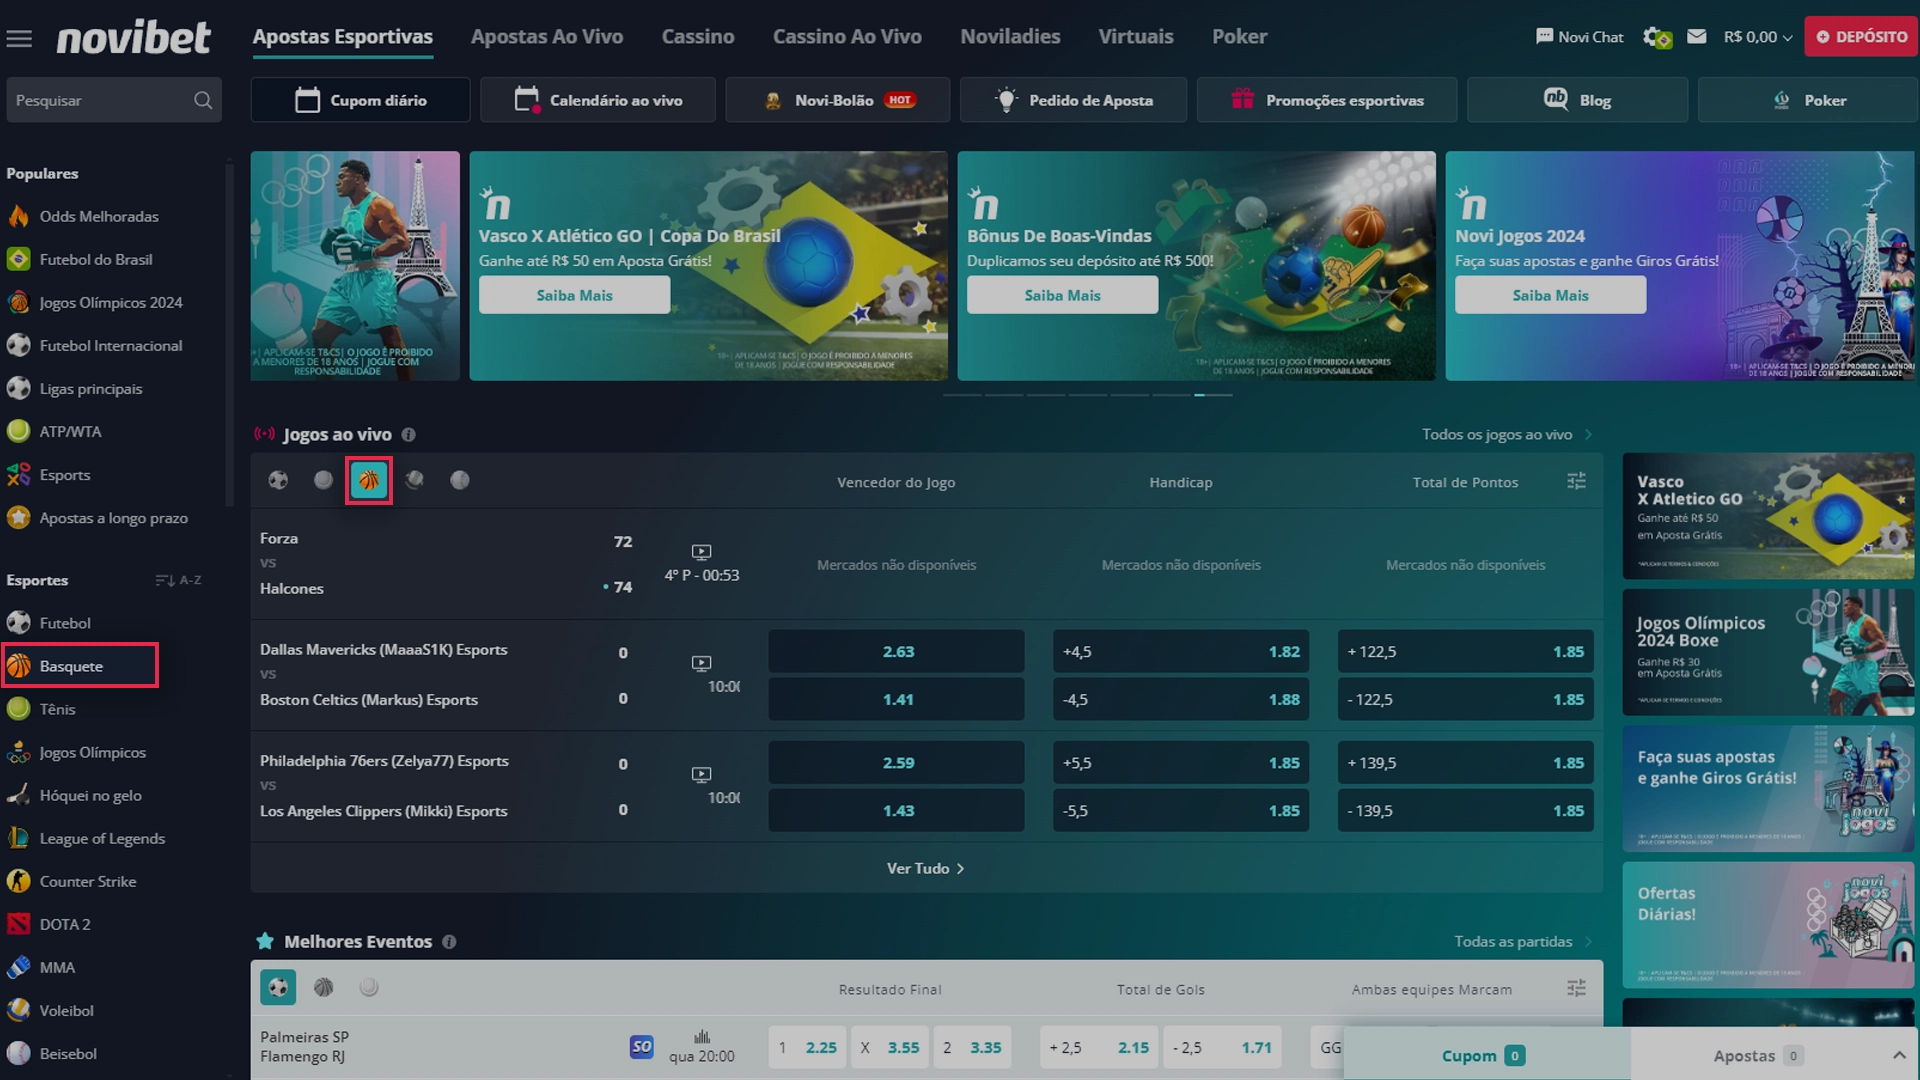Open Pedido de Aposta
Screen dimensions: 1920x1080
(x=1073, y=100)
